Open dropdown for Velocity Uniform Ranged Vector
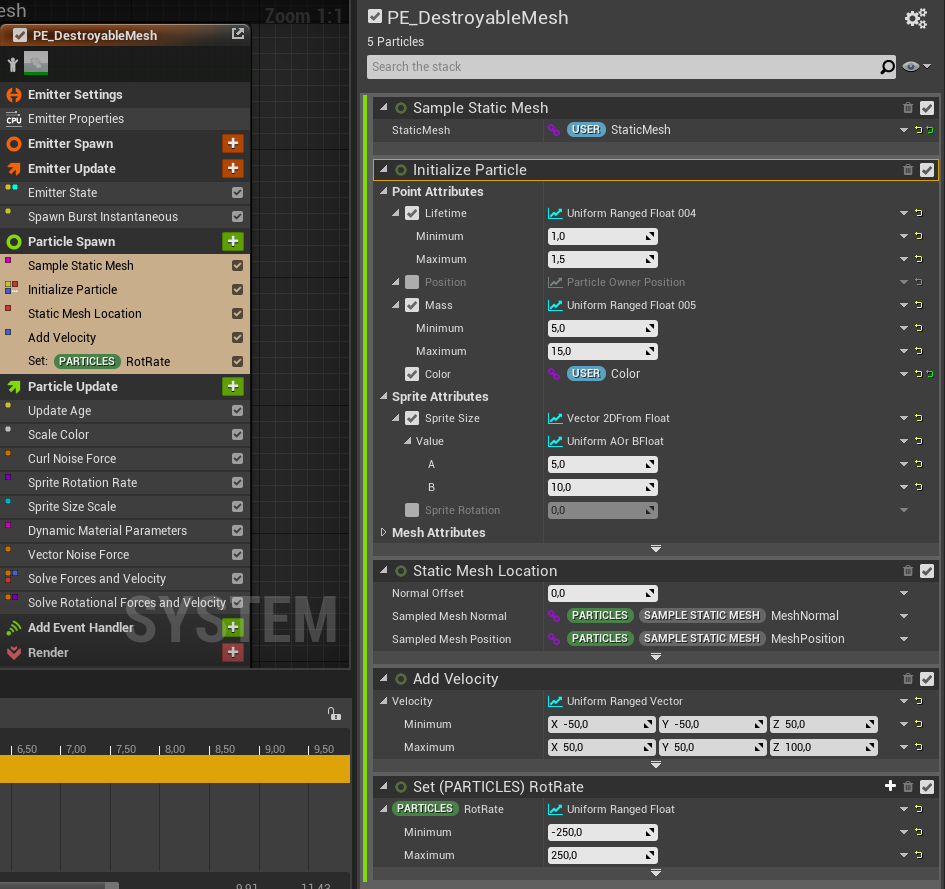 tap(903, 702)
